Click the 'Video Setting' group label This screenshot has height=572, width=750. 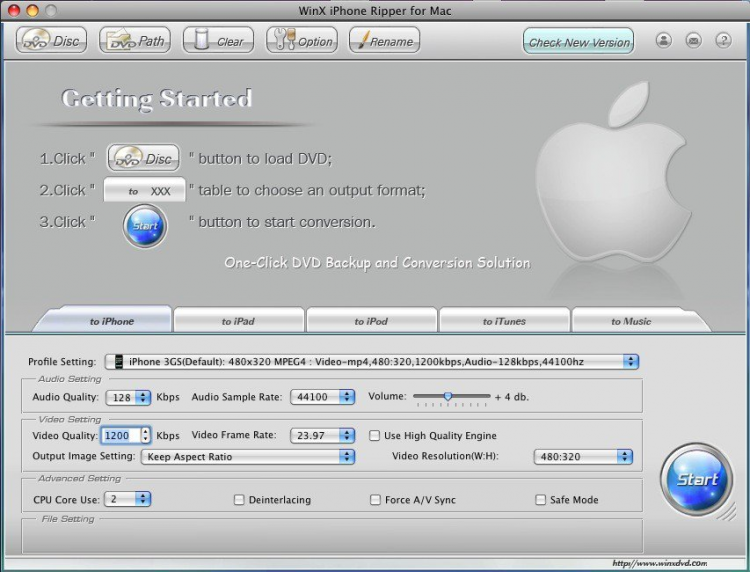click(70, 419)
